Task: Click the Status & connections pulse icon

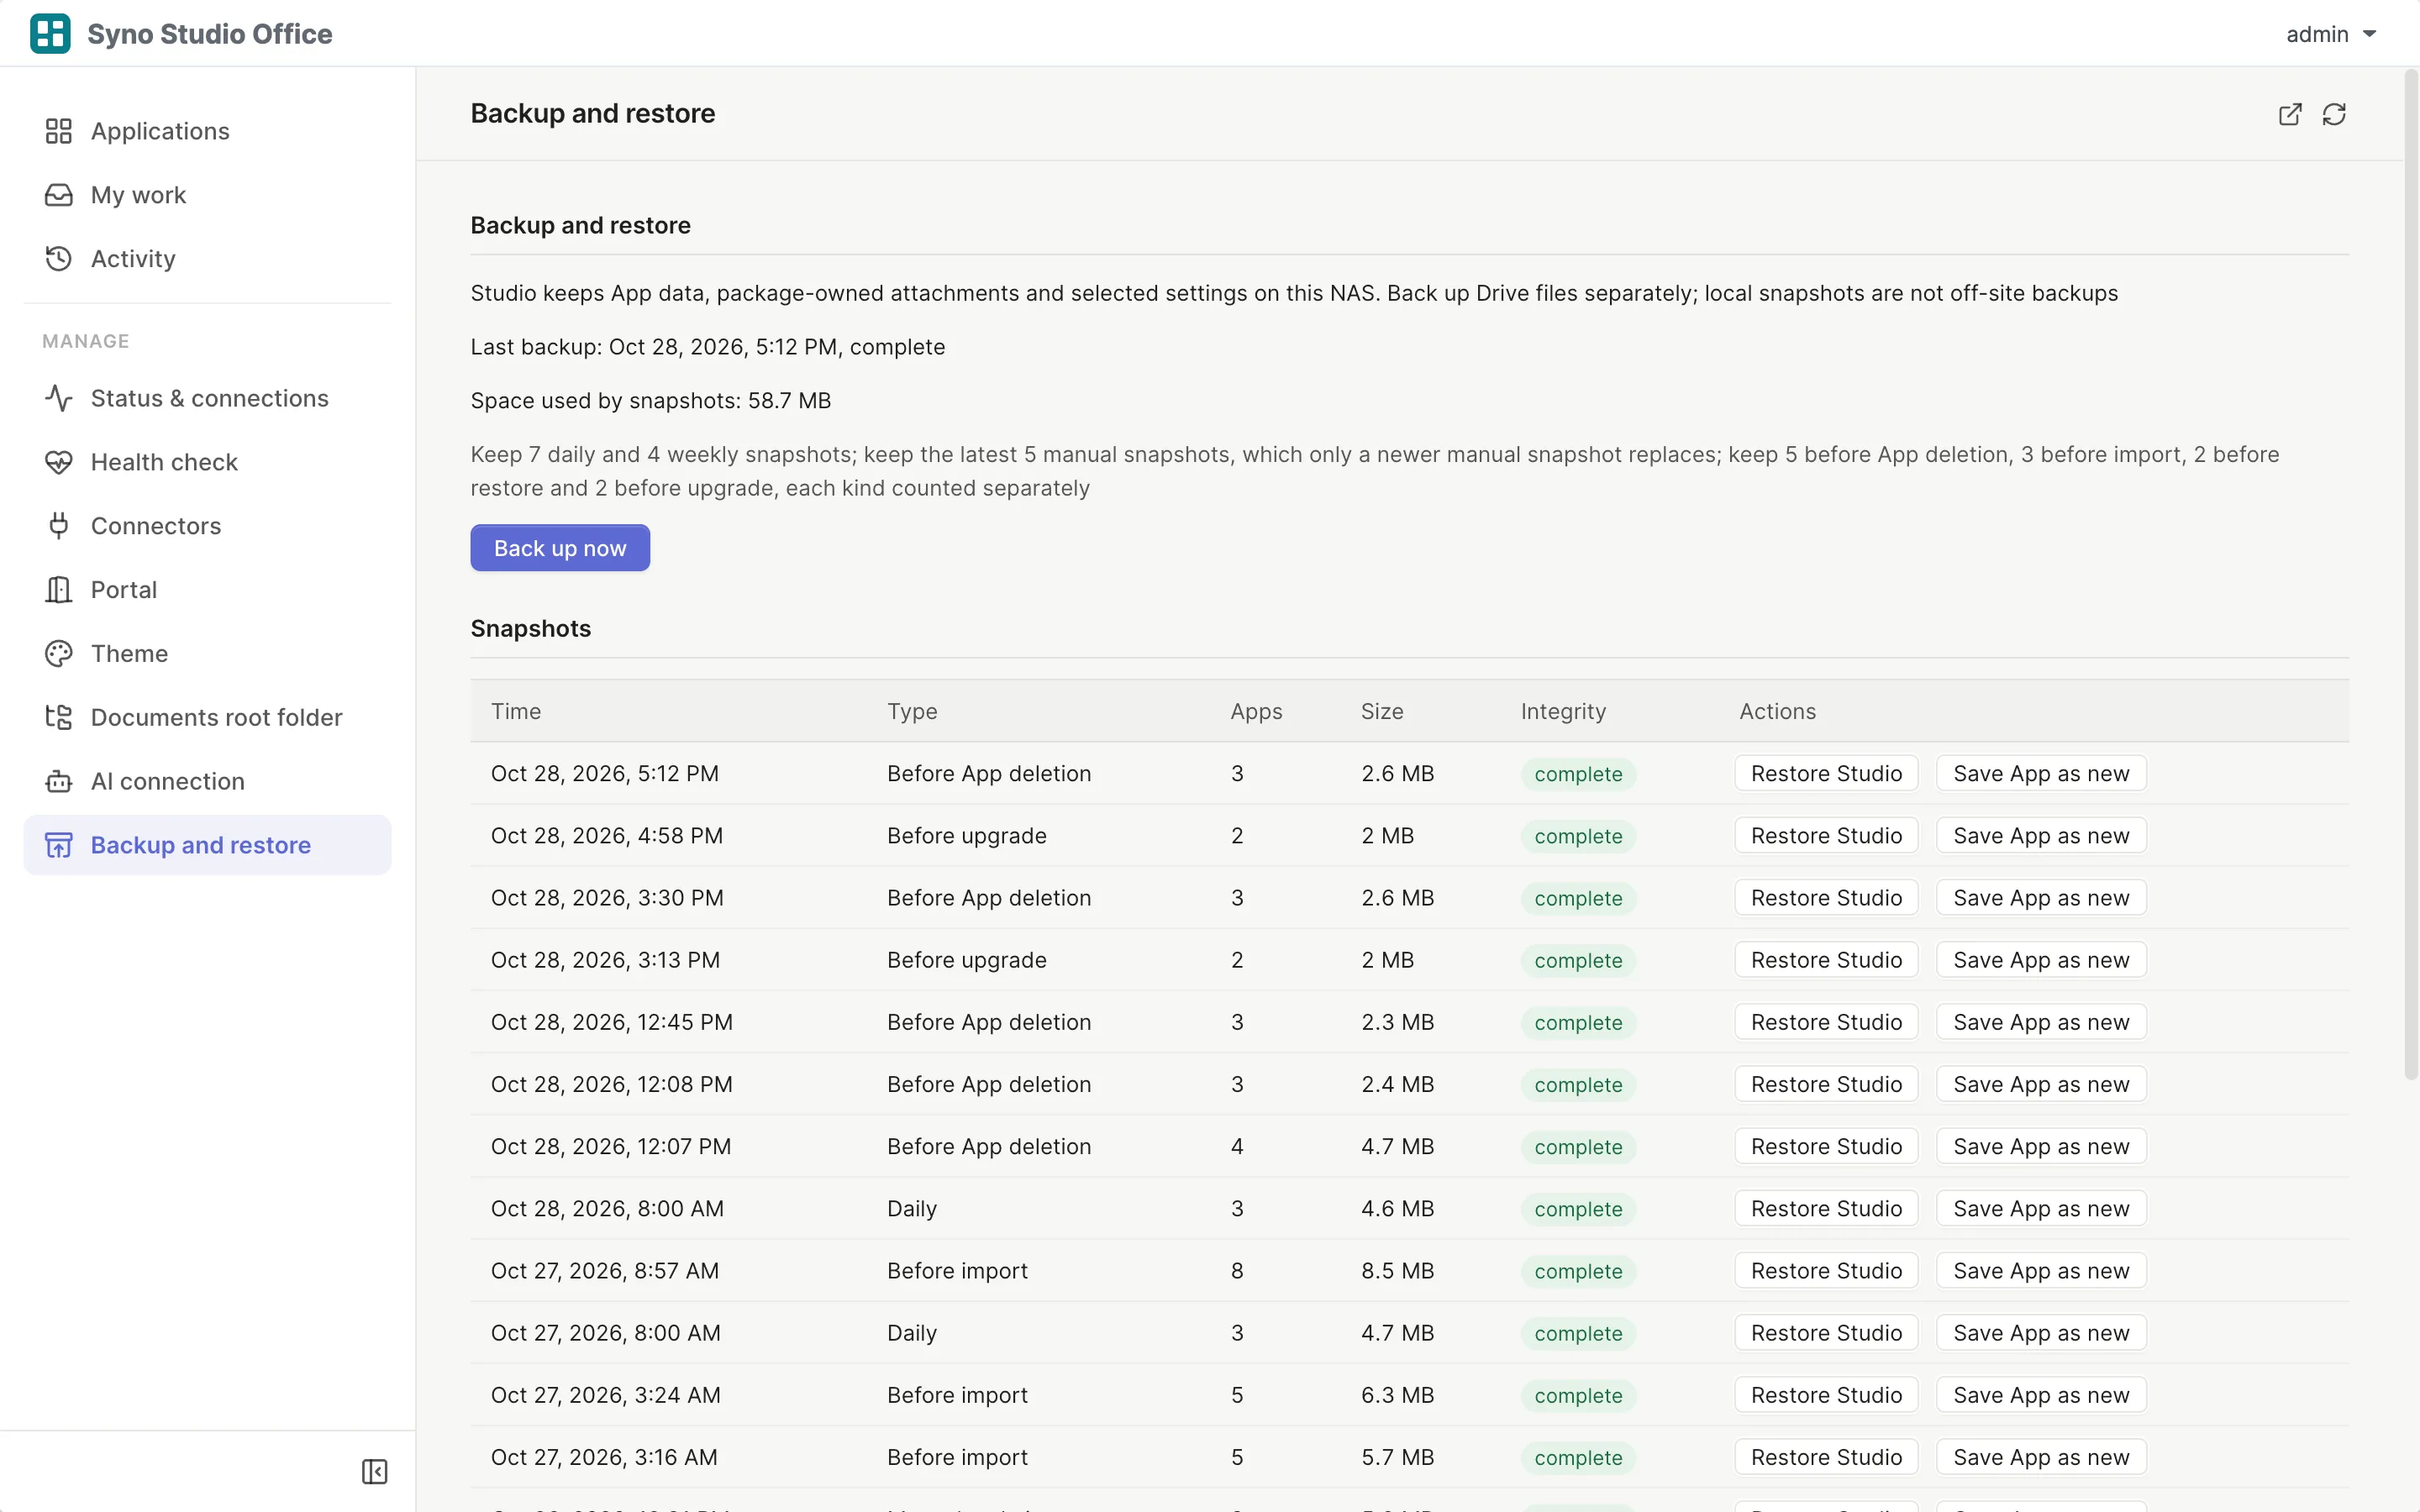Action: 59,398
